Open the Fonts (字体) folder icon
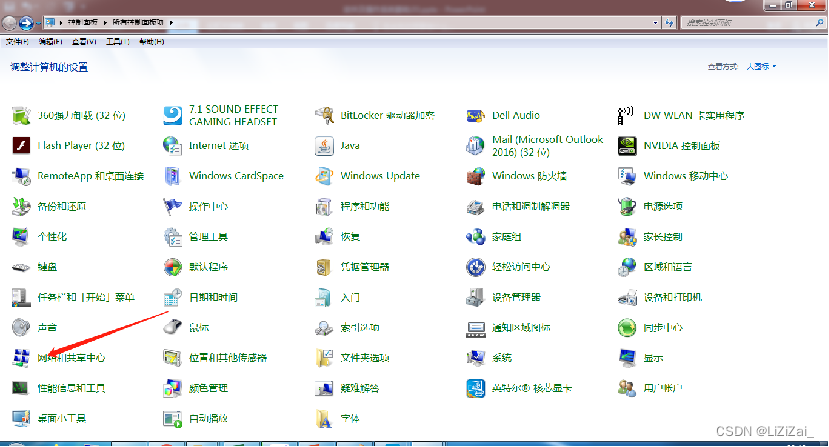829x447 pixels. pyautogui.click(x=324, y=418)
